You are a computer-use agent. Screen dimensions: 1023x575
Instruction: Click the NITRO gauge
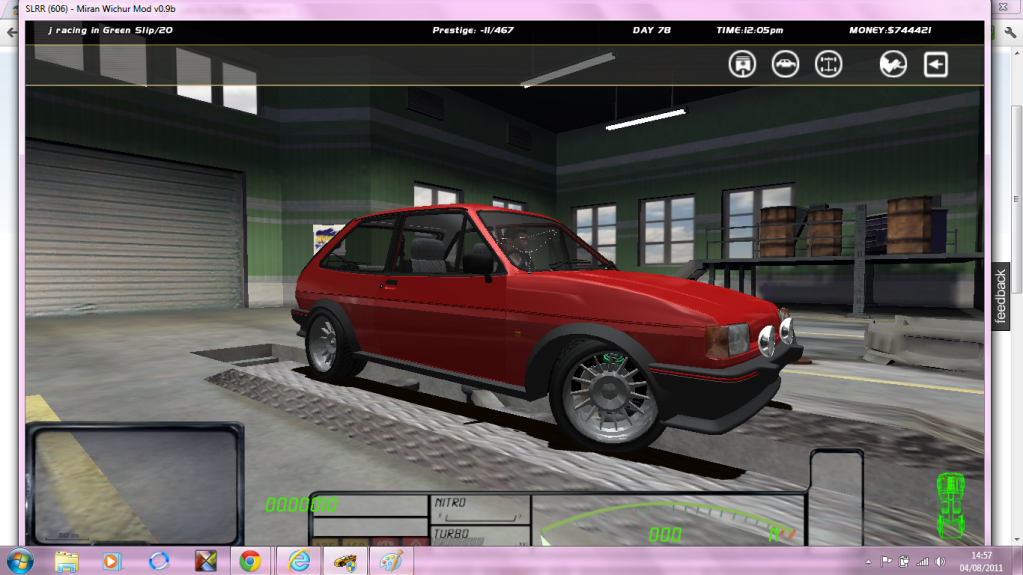(480, 509)
